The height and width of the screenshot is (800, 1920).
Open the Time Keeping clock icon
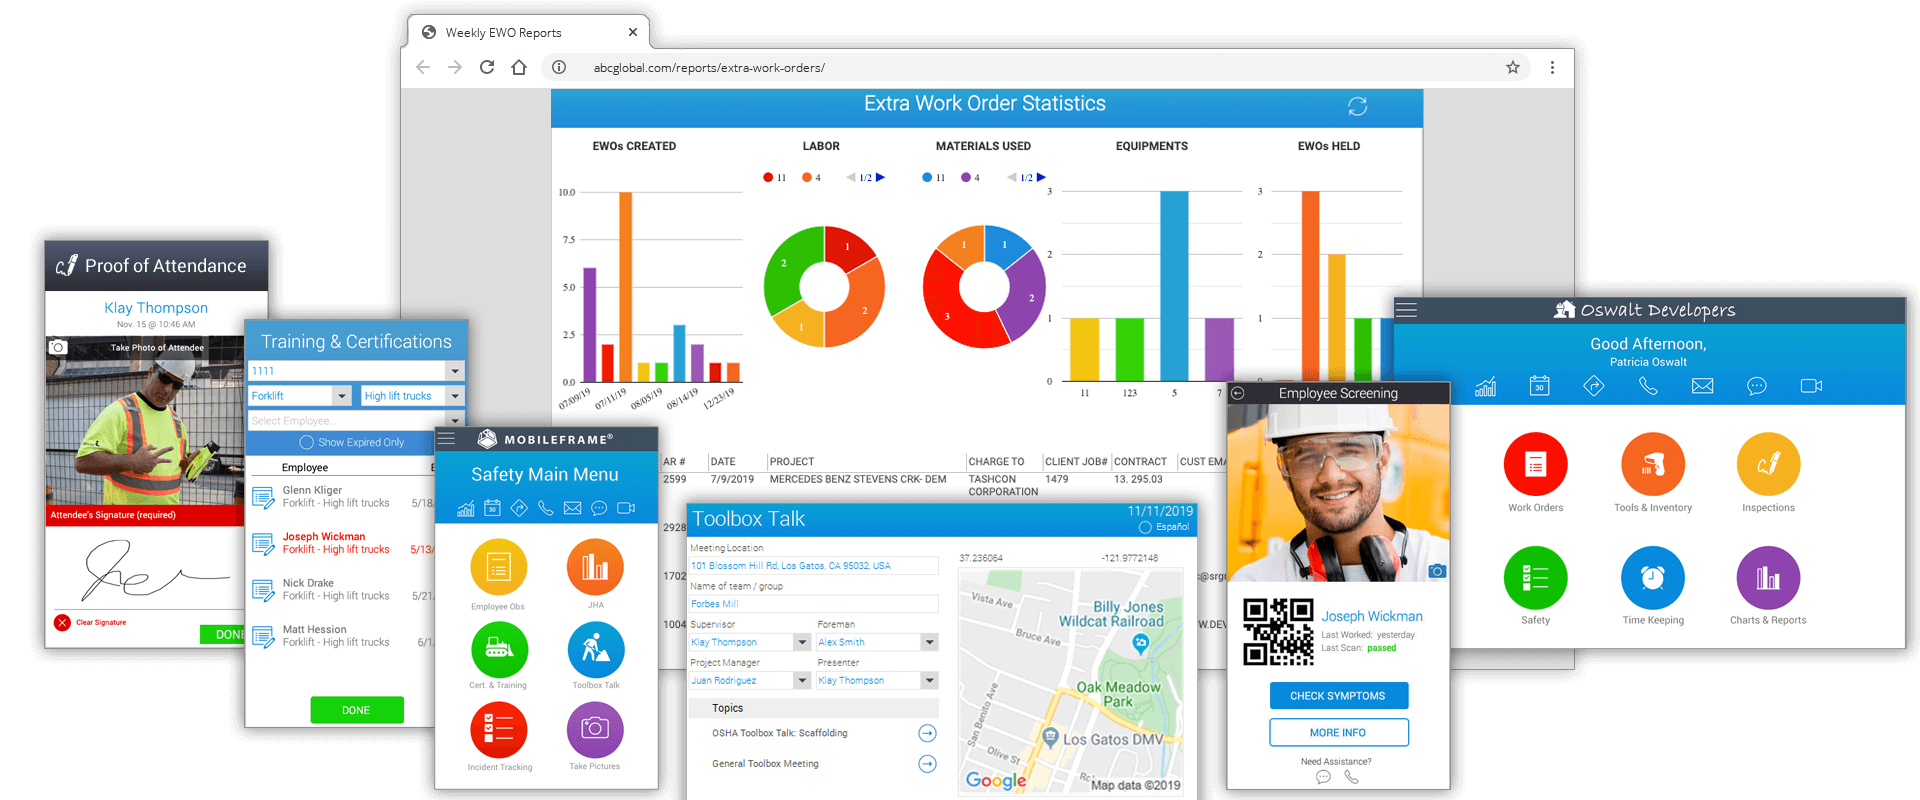[x=1652, y=578]
